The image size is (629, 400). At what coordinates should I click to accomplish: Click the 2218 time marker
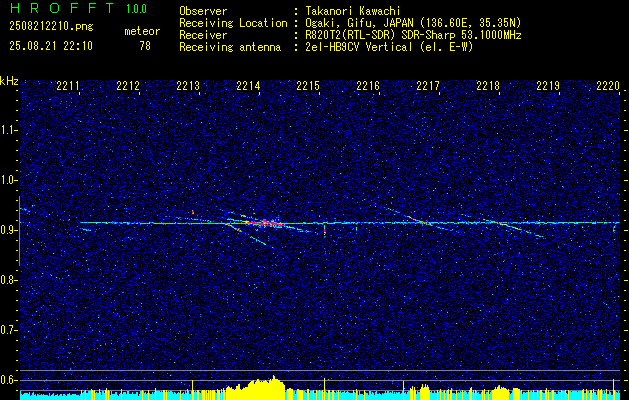tap(488, 85)
